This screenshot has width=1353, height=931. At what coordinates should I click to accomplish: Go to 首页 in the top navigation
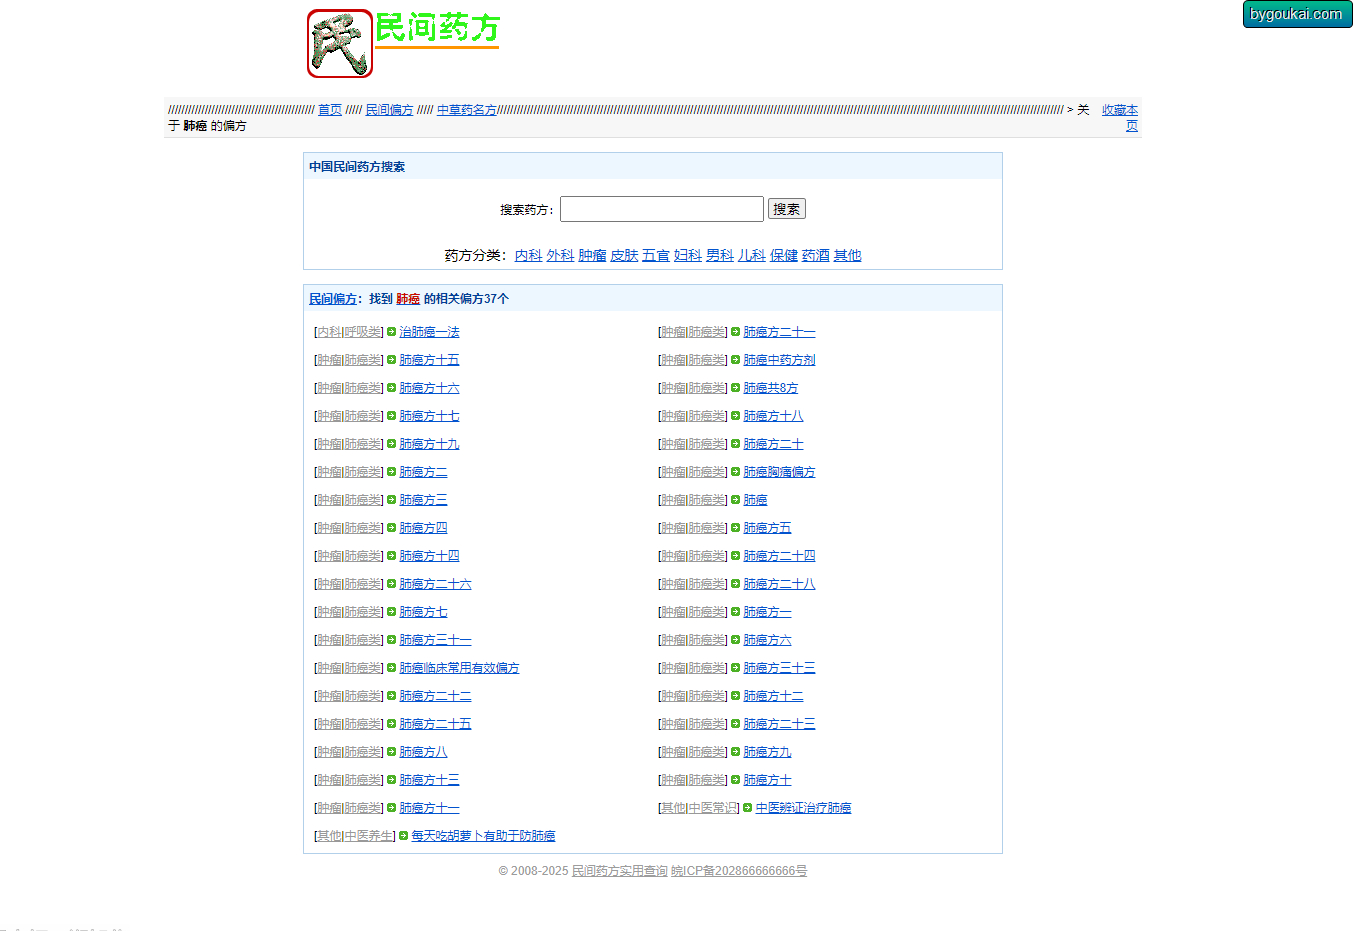point(329,110)
